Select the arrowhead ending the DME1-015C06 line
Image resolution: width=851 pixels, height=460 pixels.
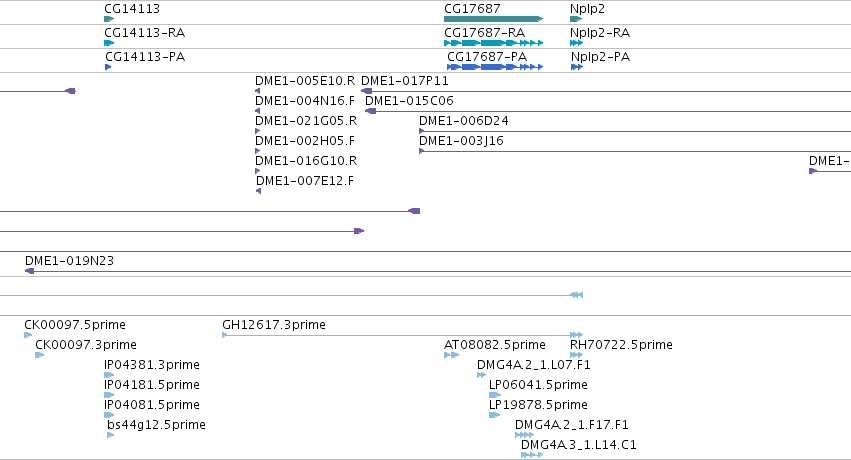point(371,111)
